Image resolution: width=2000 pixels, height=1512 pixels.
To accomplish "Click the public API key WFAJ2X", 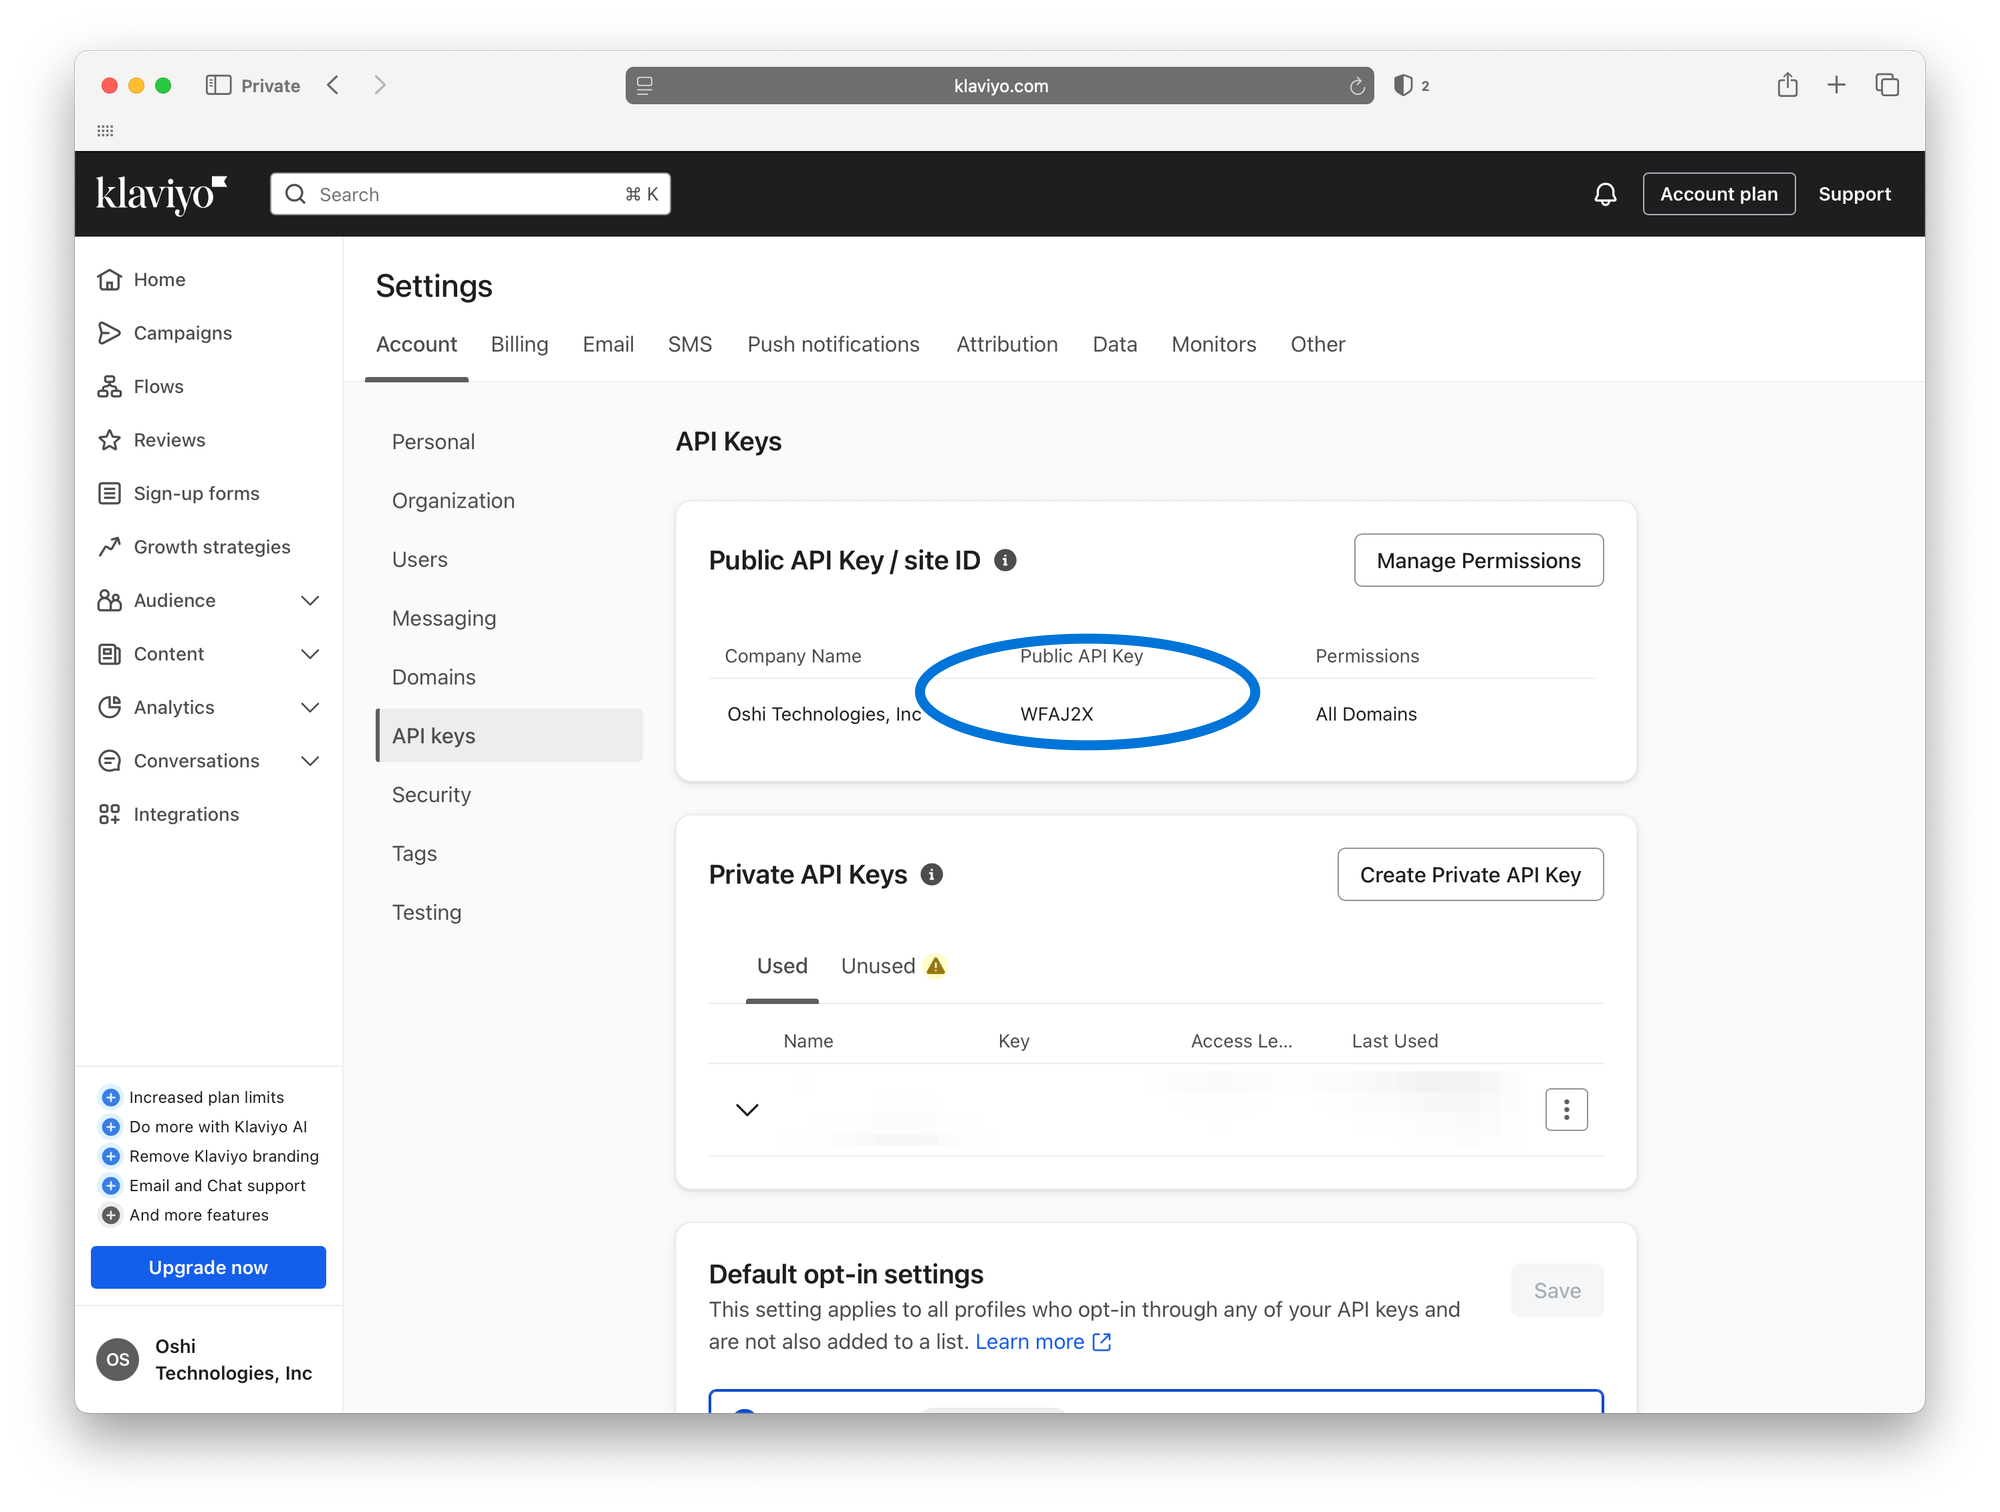I will (x=1056, y=714).
